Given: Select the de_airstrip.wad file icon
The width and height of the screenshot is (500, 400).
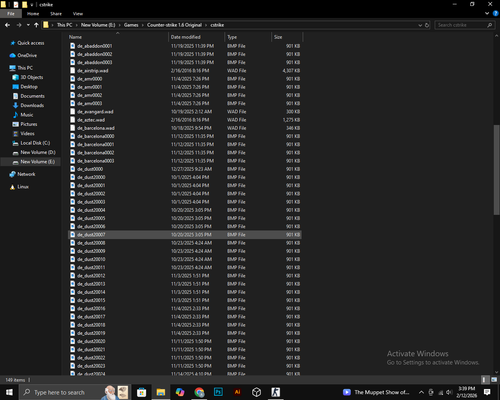Looking at the screenshot, I should click(73, 71).
